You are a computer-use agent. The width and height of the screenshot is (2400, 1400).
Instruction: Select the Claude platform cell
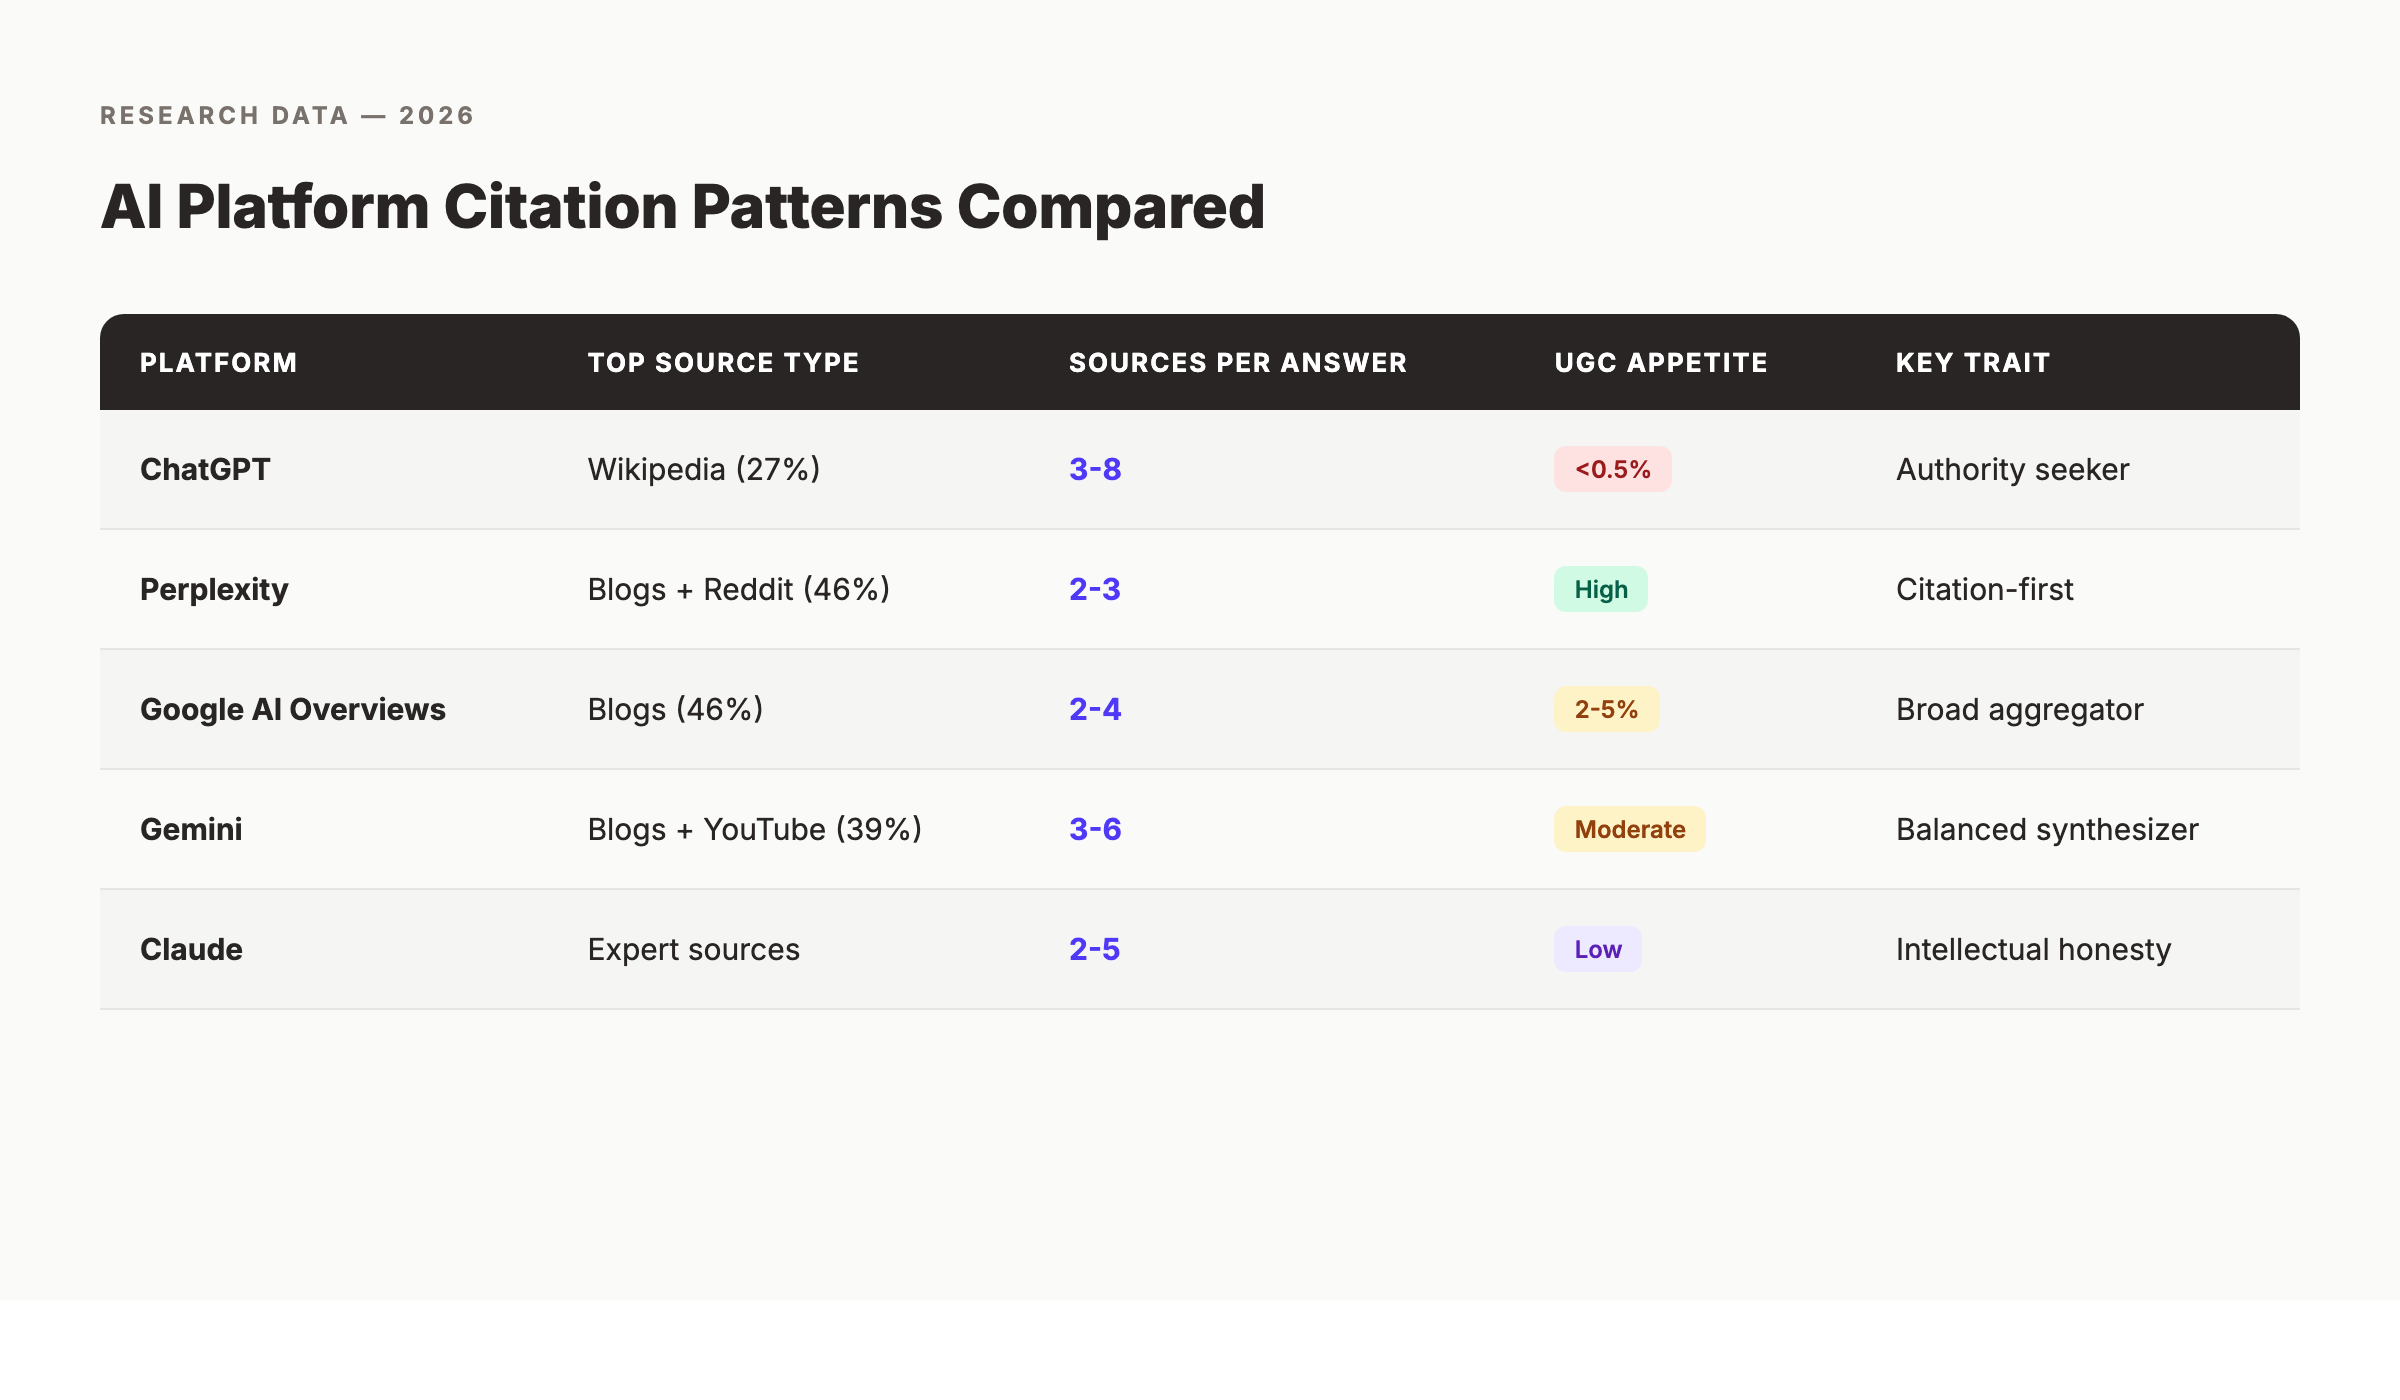(191, 949)
